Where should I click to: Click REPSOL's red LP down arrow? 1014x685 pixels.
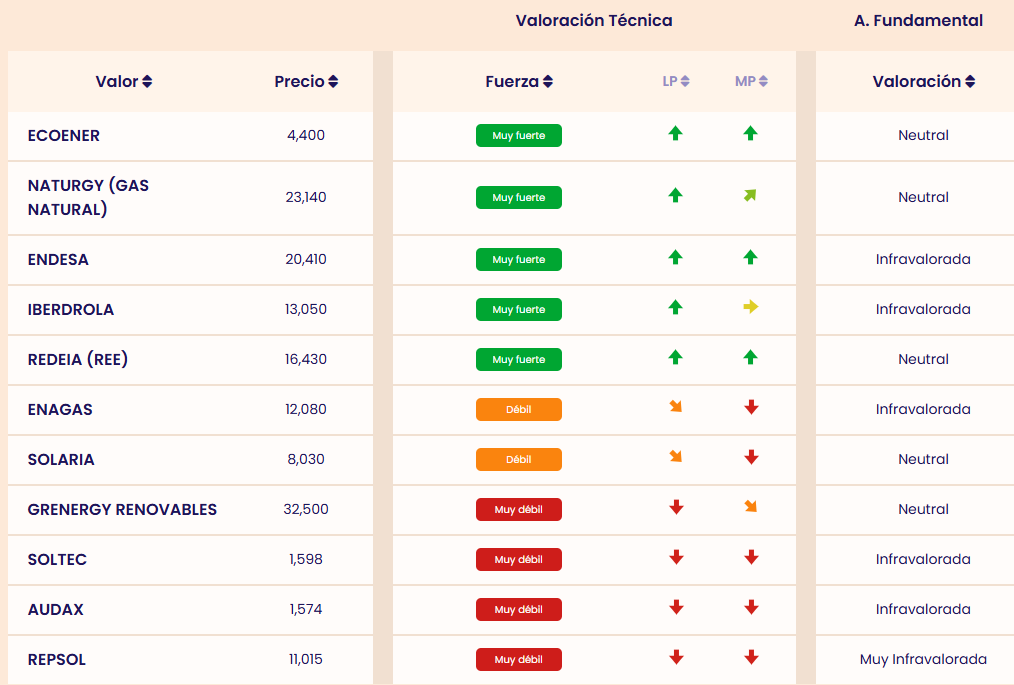(x=675, y=657)
